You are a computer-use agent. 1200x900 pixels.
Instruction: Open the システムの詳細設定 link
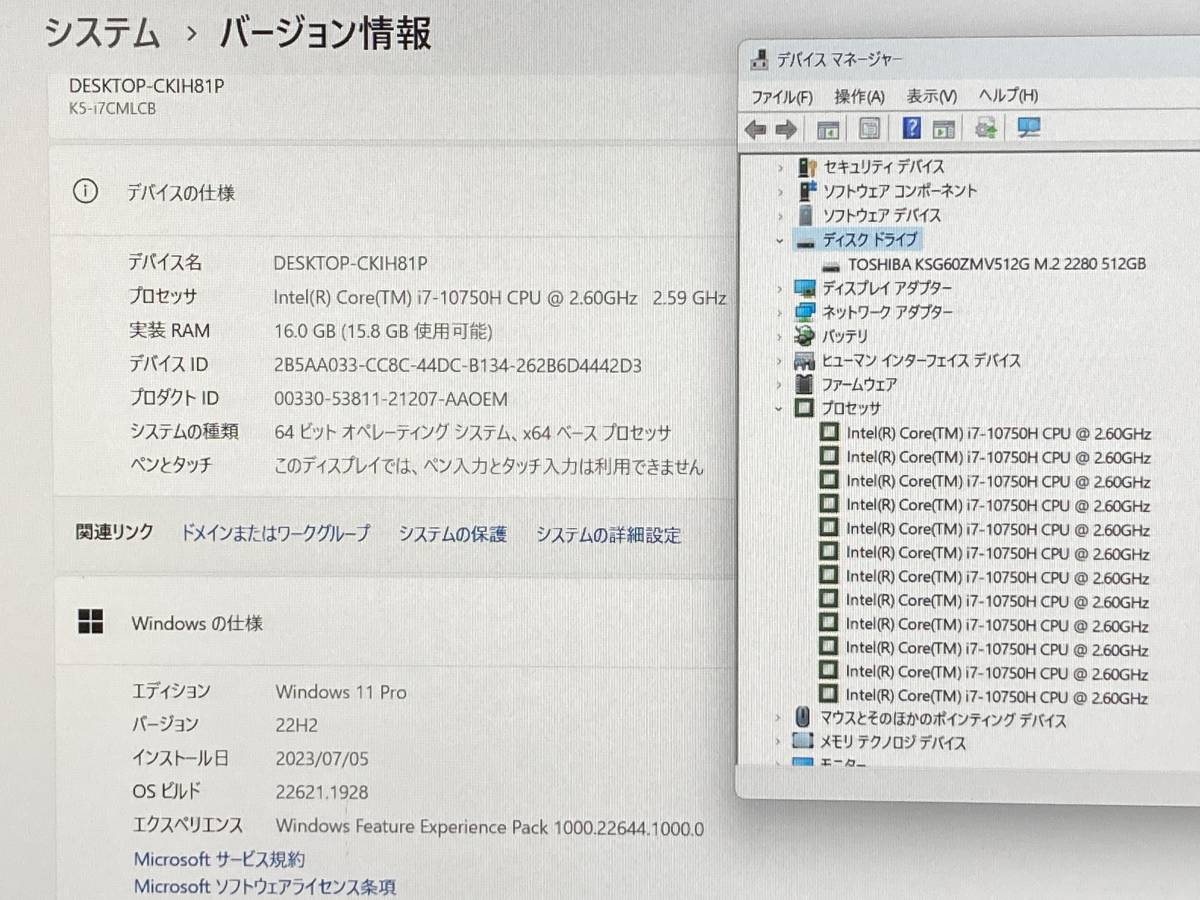click(609, 535)
